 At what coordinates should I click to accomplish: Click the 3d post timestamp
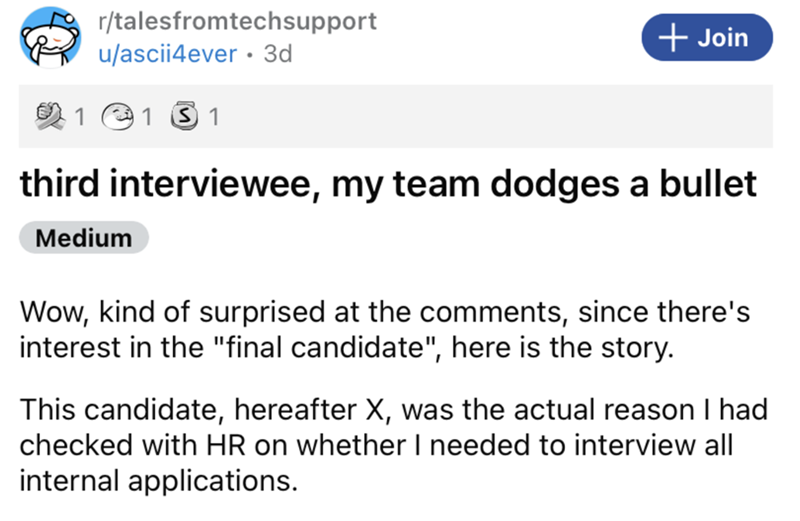275,54
